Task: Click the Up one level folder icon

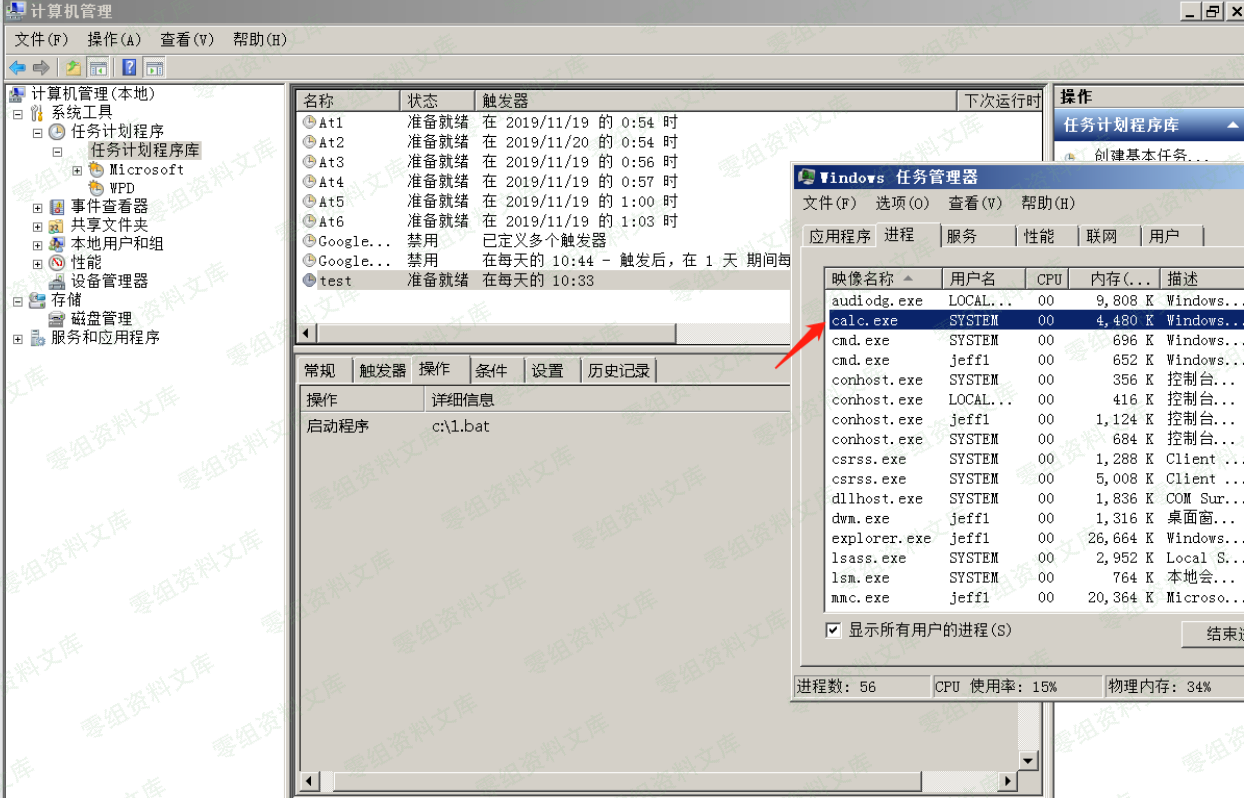Action: pos(73,68)
